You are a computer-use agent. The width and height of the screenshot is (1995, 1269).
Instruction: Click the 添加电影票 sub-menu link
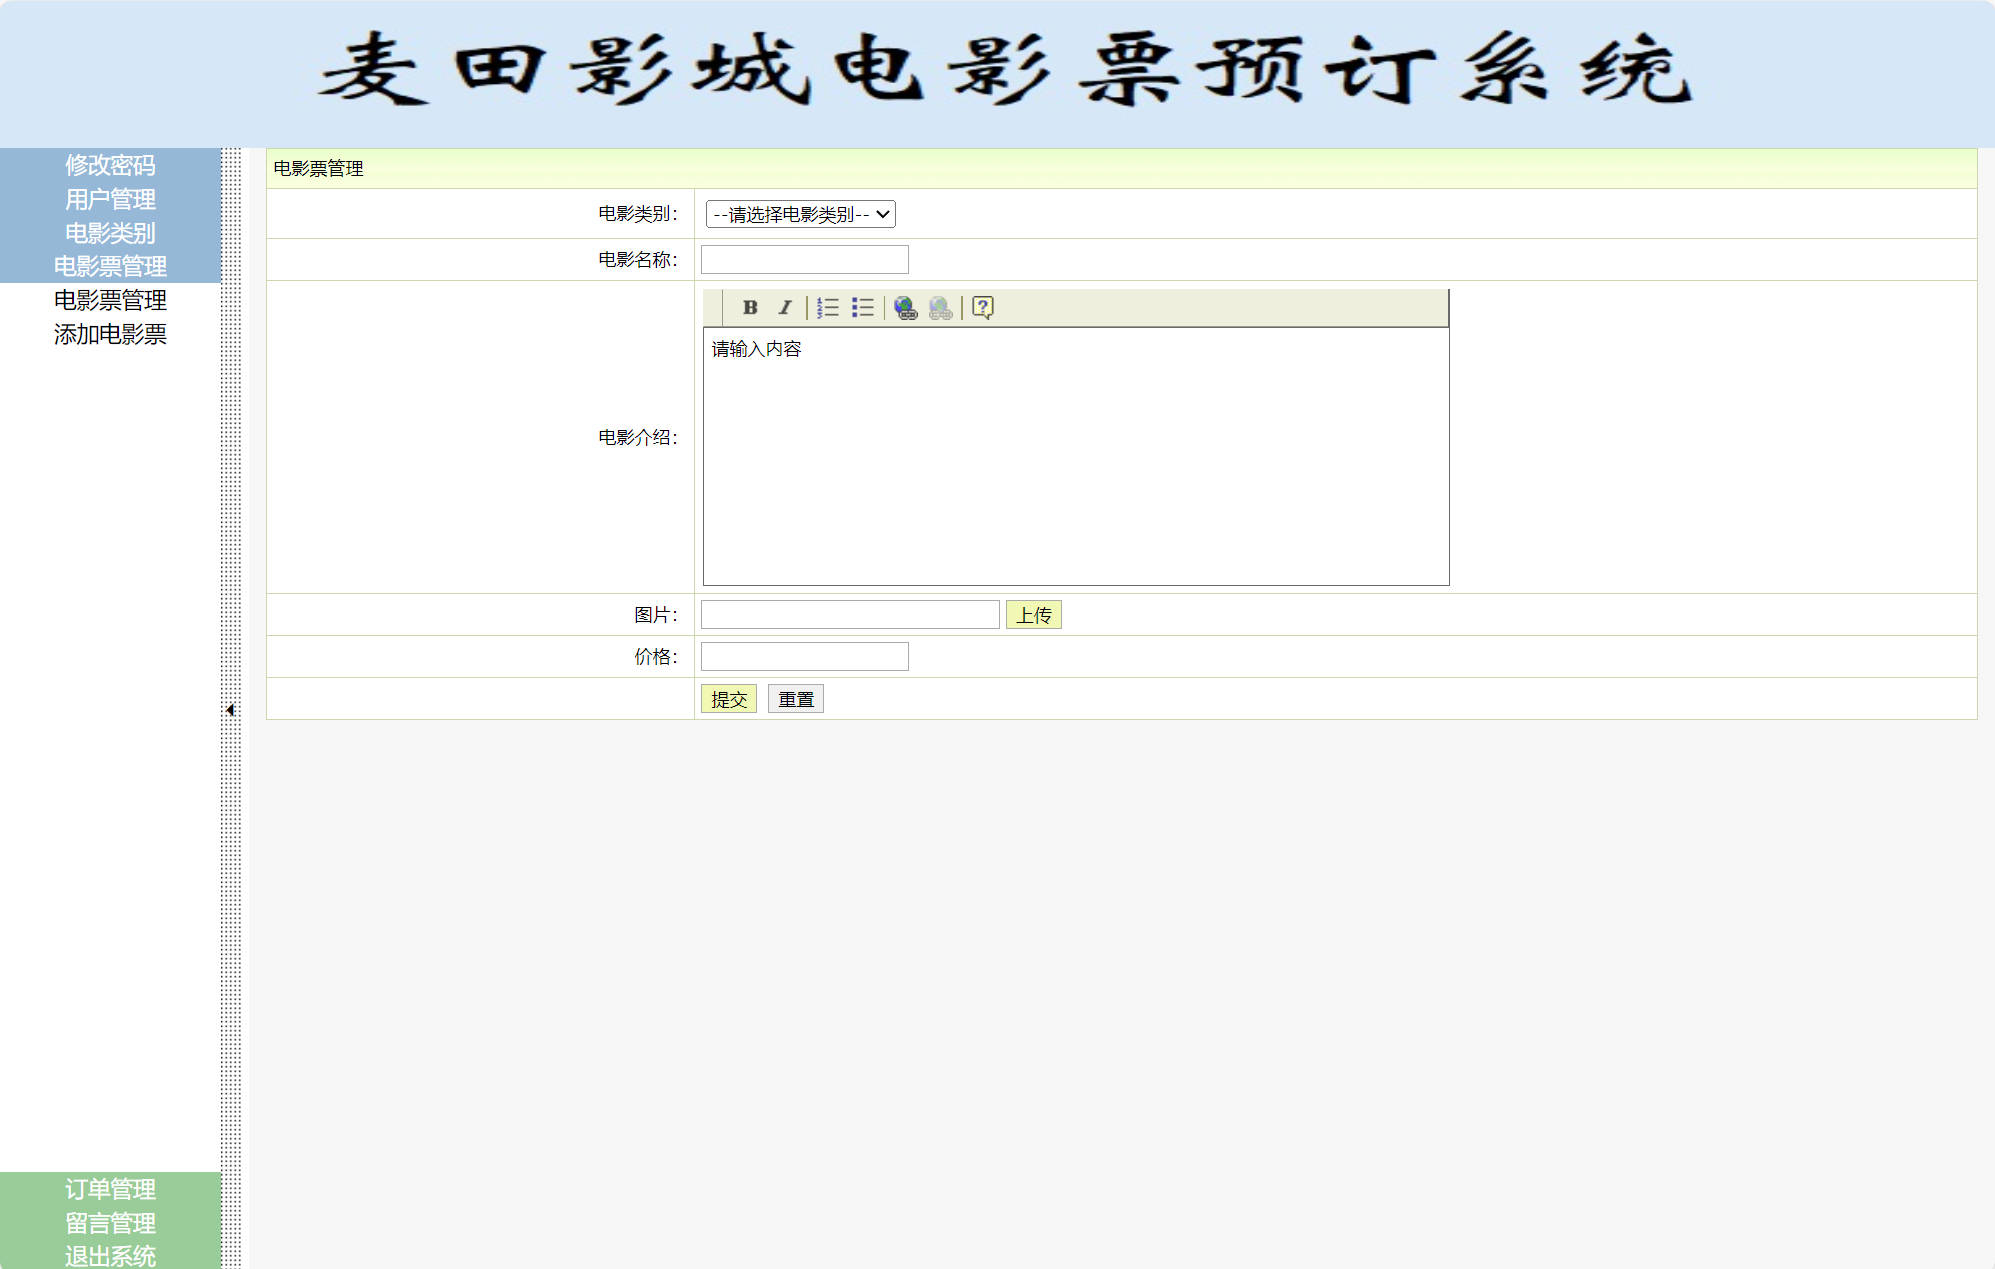[110, 334]
